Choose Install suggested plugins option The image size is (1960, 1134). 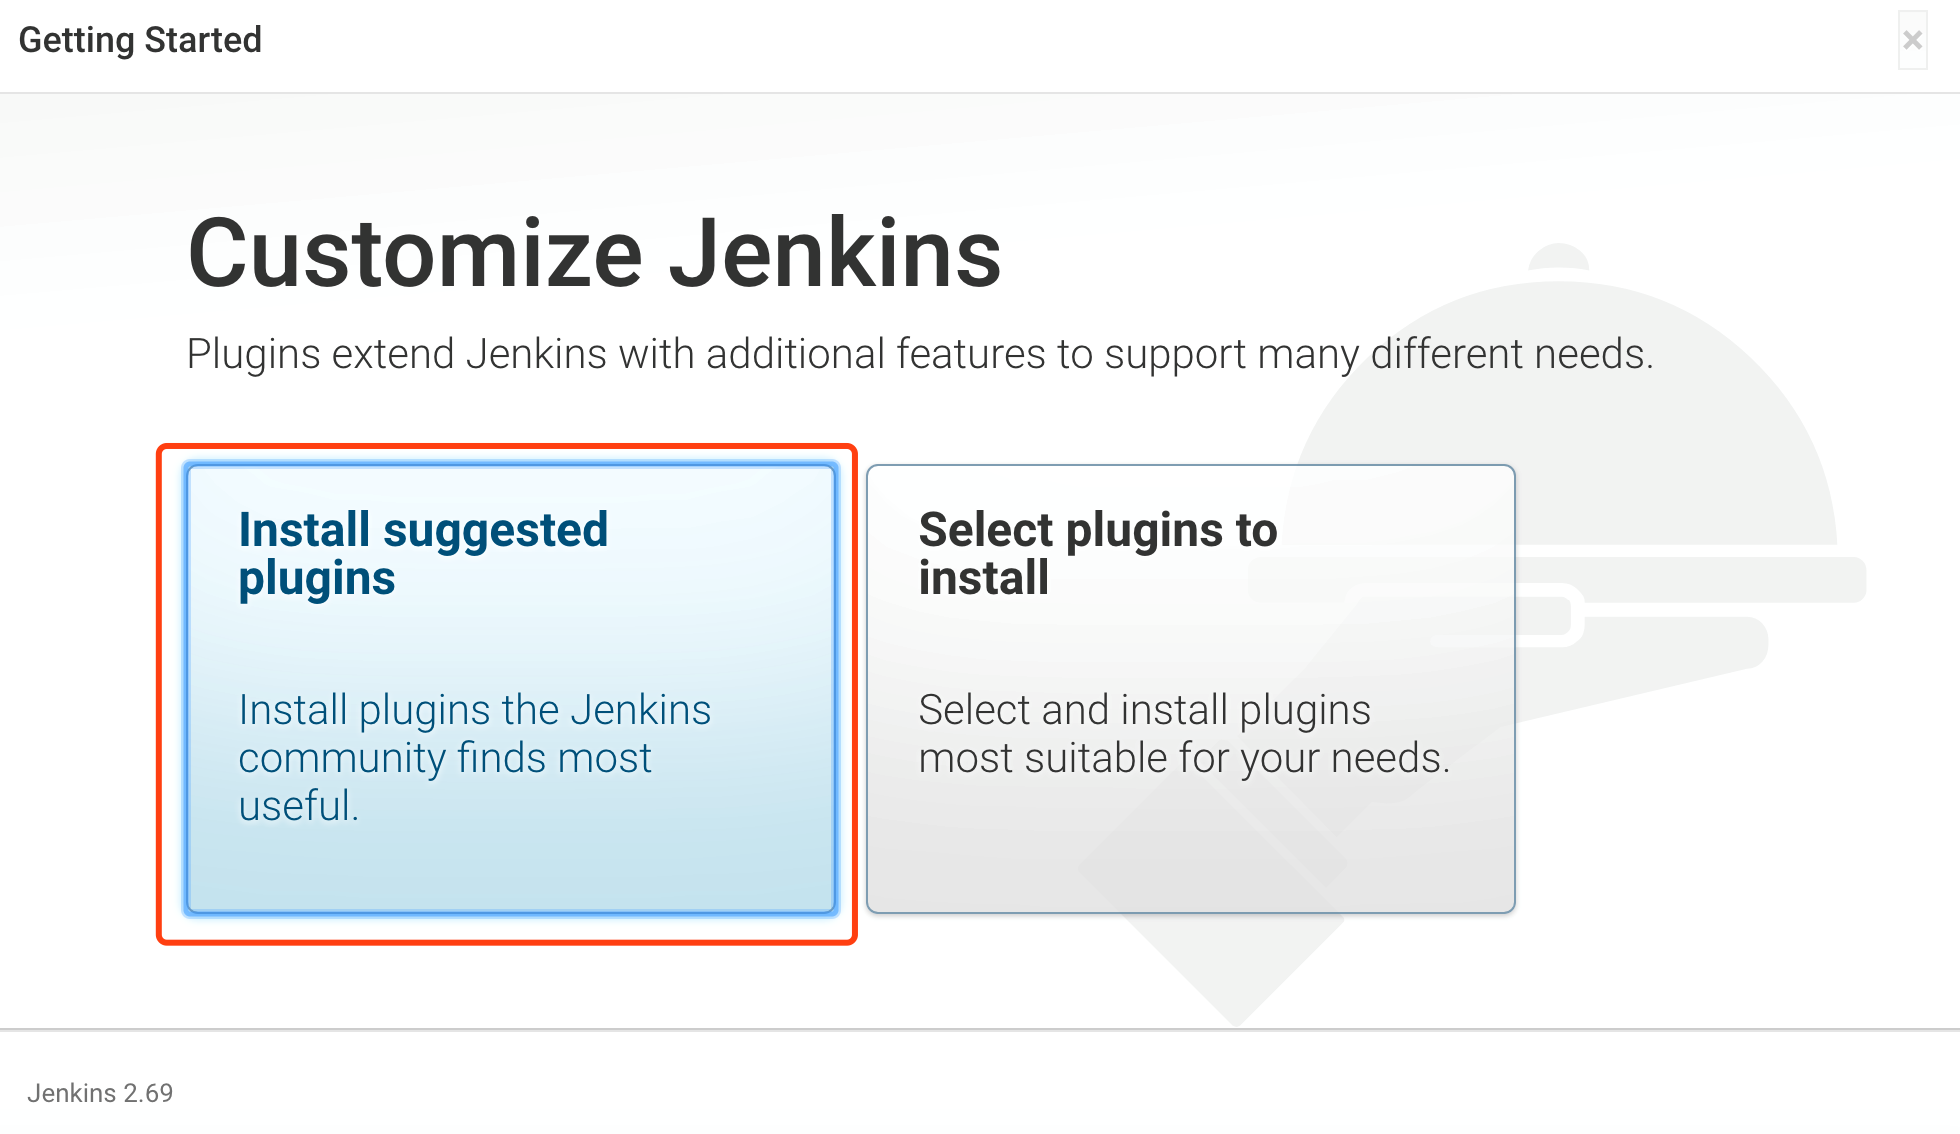[511, 689]
